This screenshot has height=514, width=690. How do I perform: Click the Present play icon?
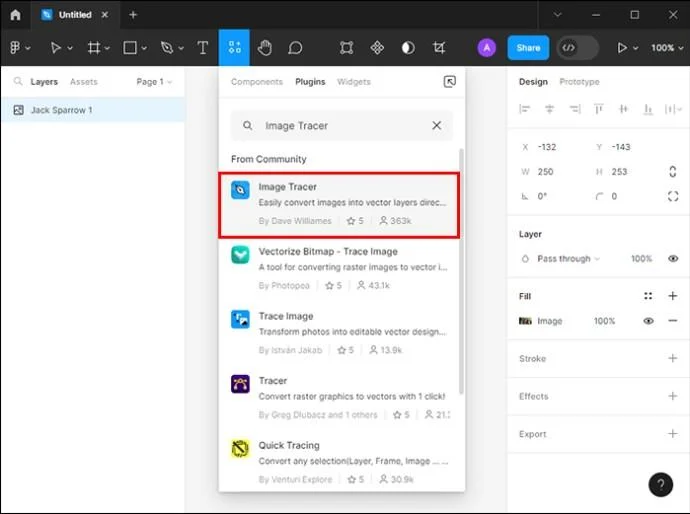pyautogui.click(x=622, y=48)
